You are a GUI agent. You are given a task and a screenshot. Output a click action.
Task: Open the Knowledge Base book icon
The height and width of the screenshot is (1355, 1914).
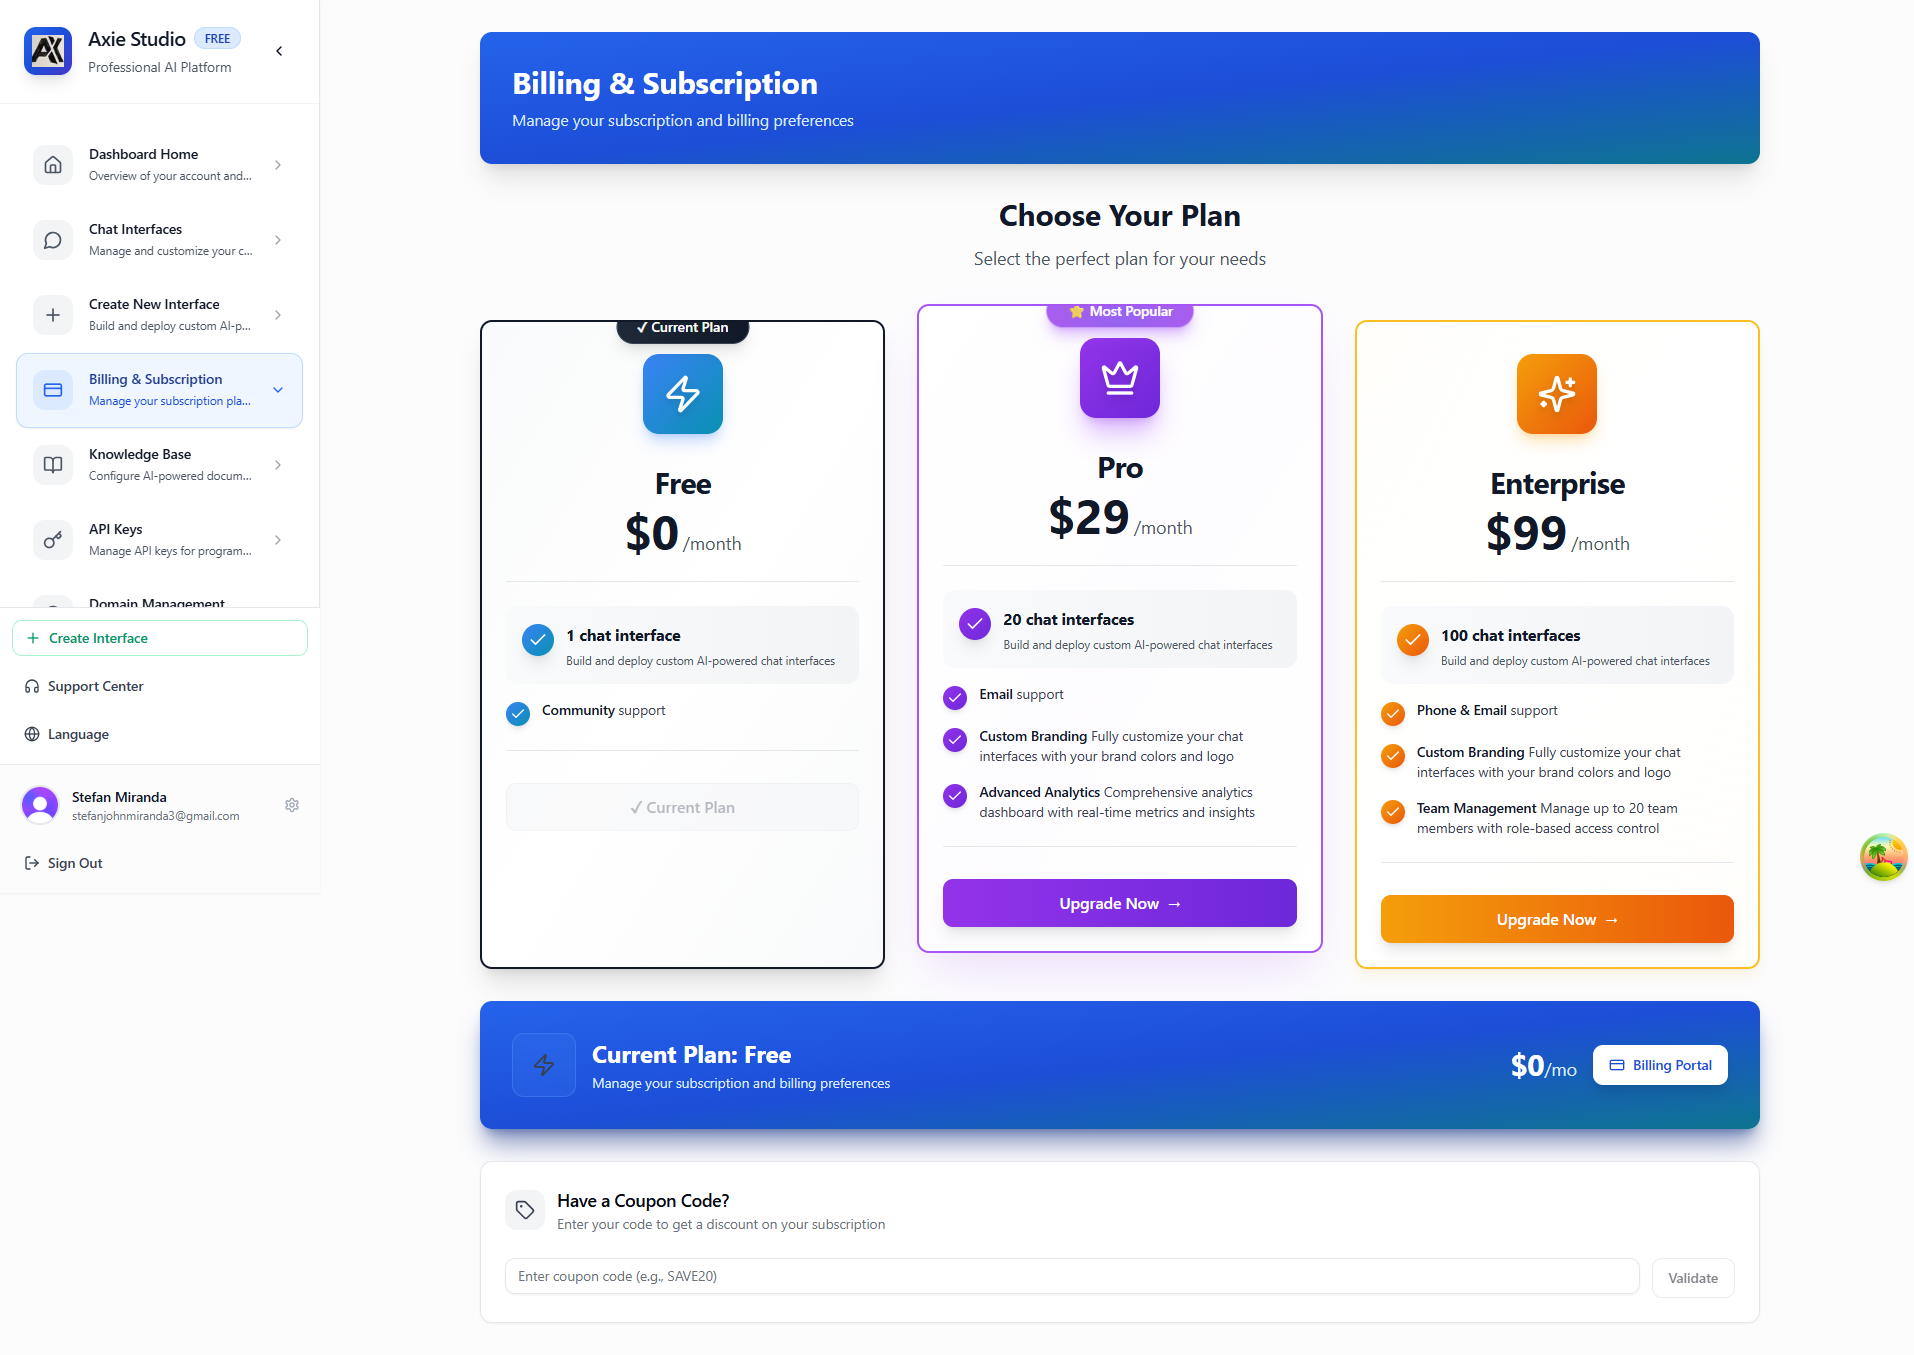(x=53, y=465)
